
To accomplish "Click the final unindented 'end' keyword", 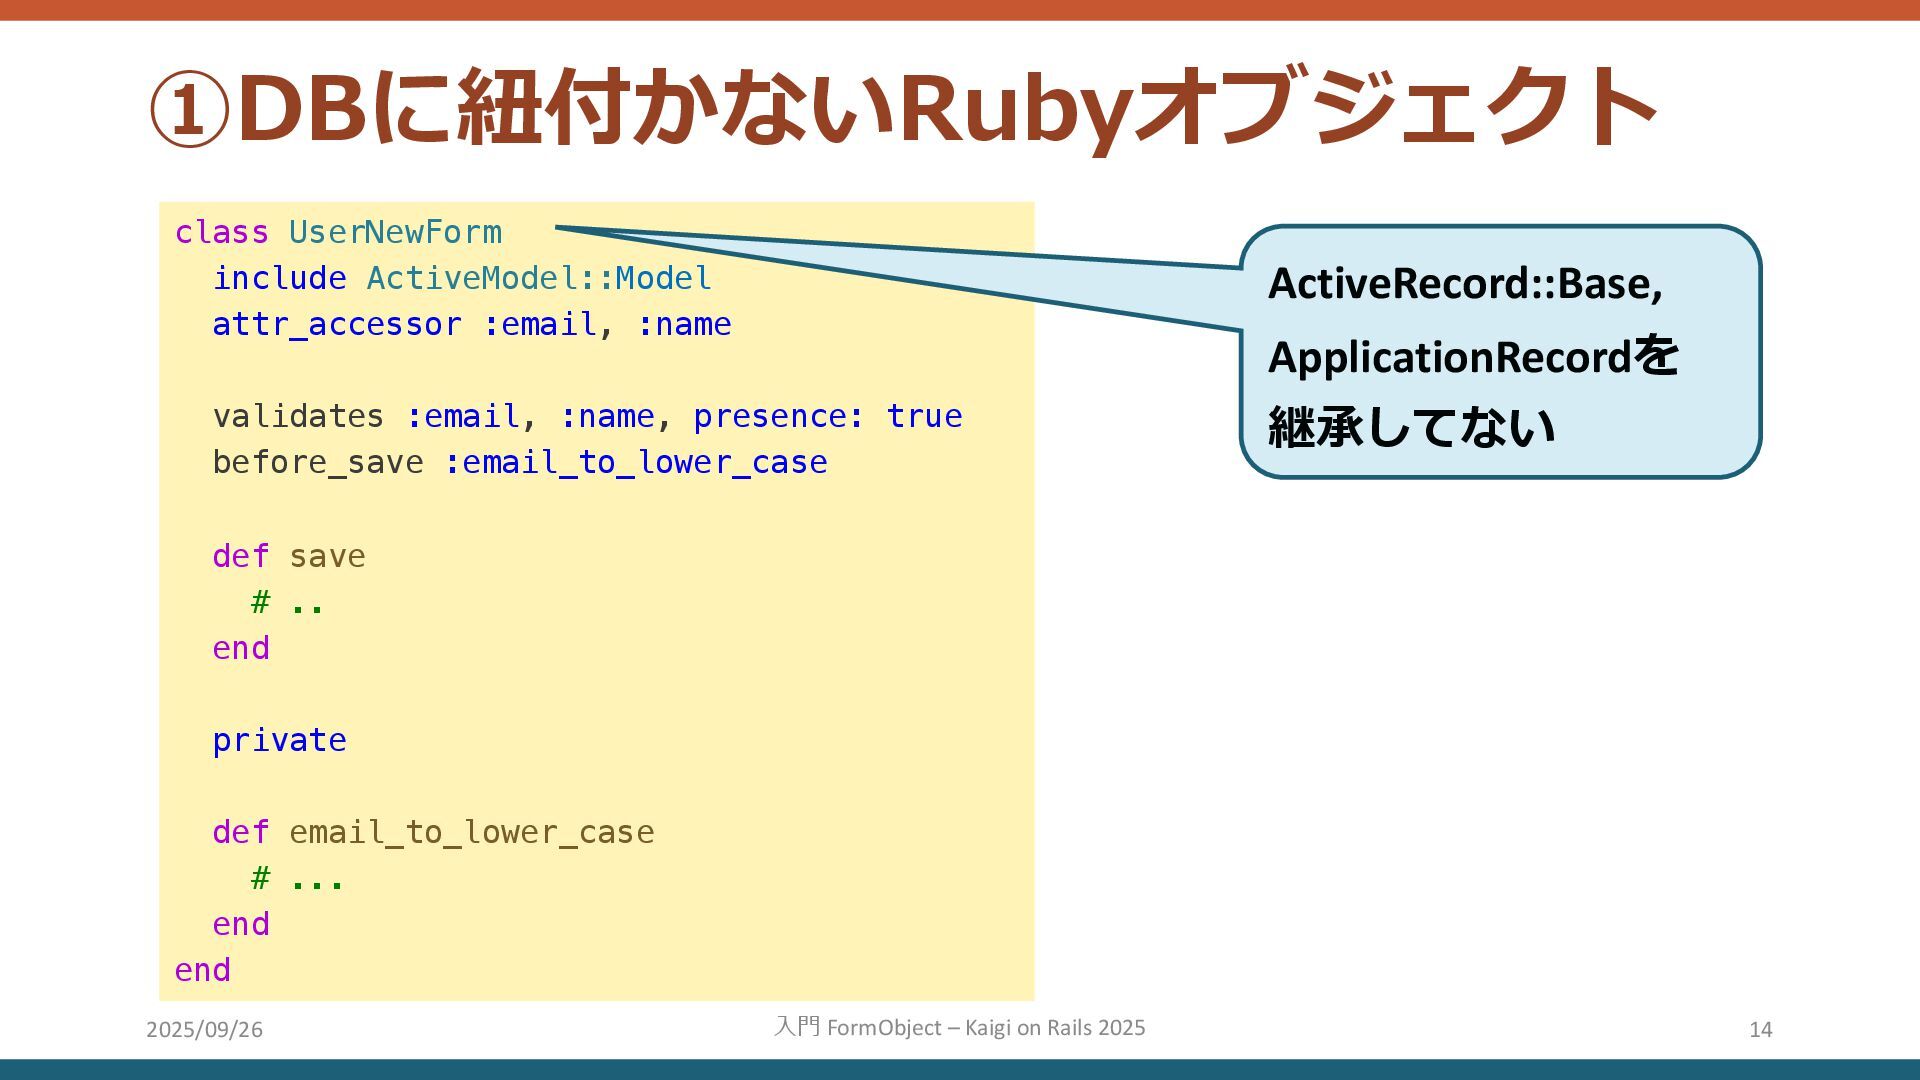I will click(202, 970).
